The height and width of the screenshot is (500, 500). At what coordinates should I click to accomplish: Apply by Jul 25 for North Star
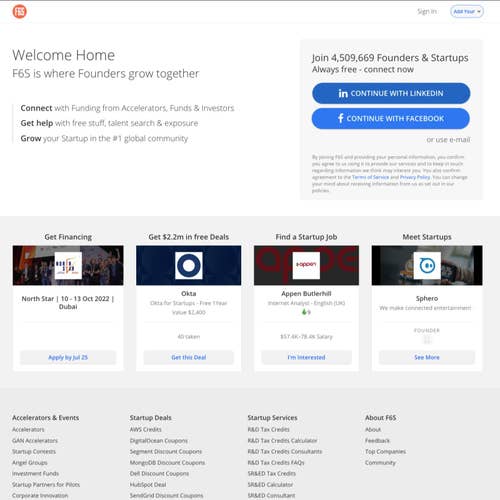coord(68,357)
